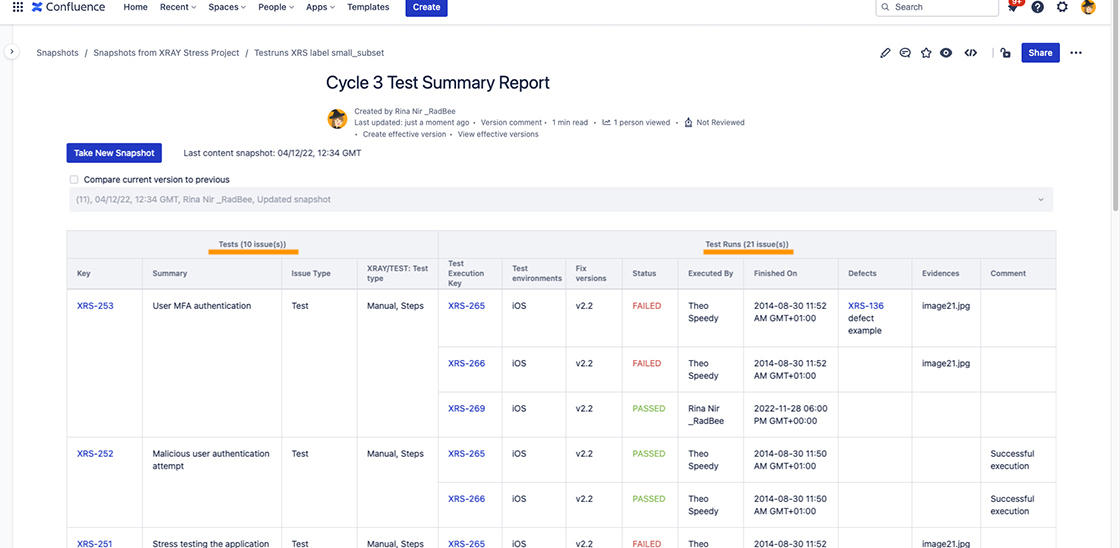The height and width of the screenshot is (548, 1120).
Task: Click the Take New Snapshot button
Action: (x=114, y=153)
